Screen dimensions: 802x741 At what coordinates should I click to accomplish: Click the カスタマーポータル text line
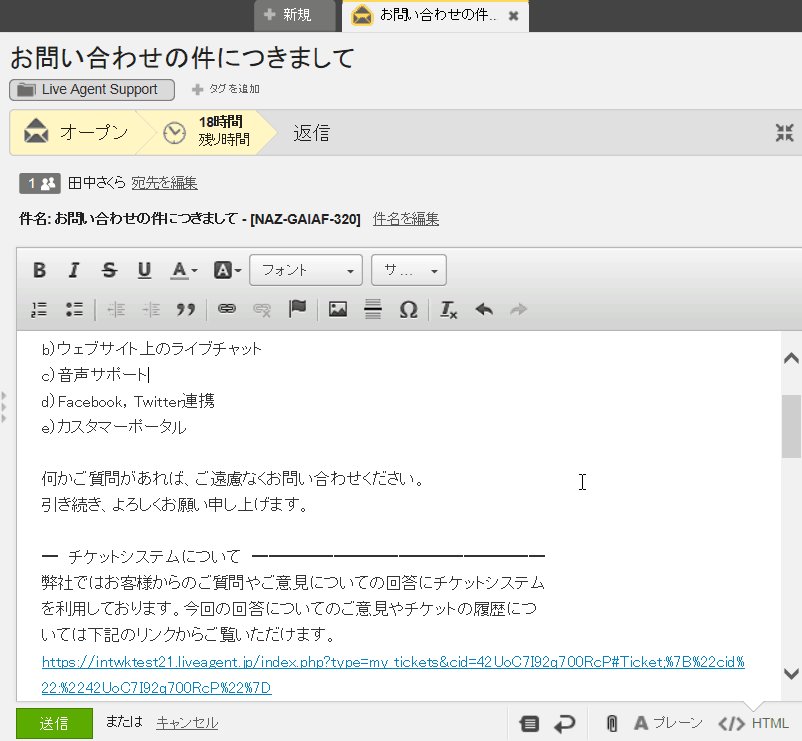pos(114,426)
